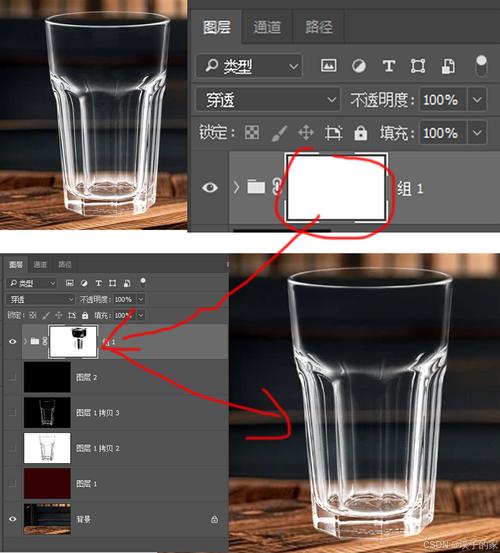Open 穿透 blend mode dropdown in the enlarged panel
Viewport: 500px width, 553px height.
[x=268, y=100]
